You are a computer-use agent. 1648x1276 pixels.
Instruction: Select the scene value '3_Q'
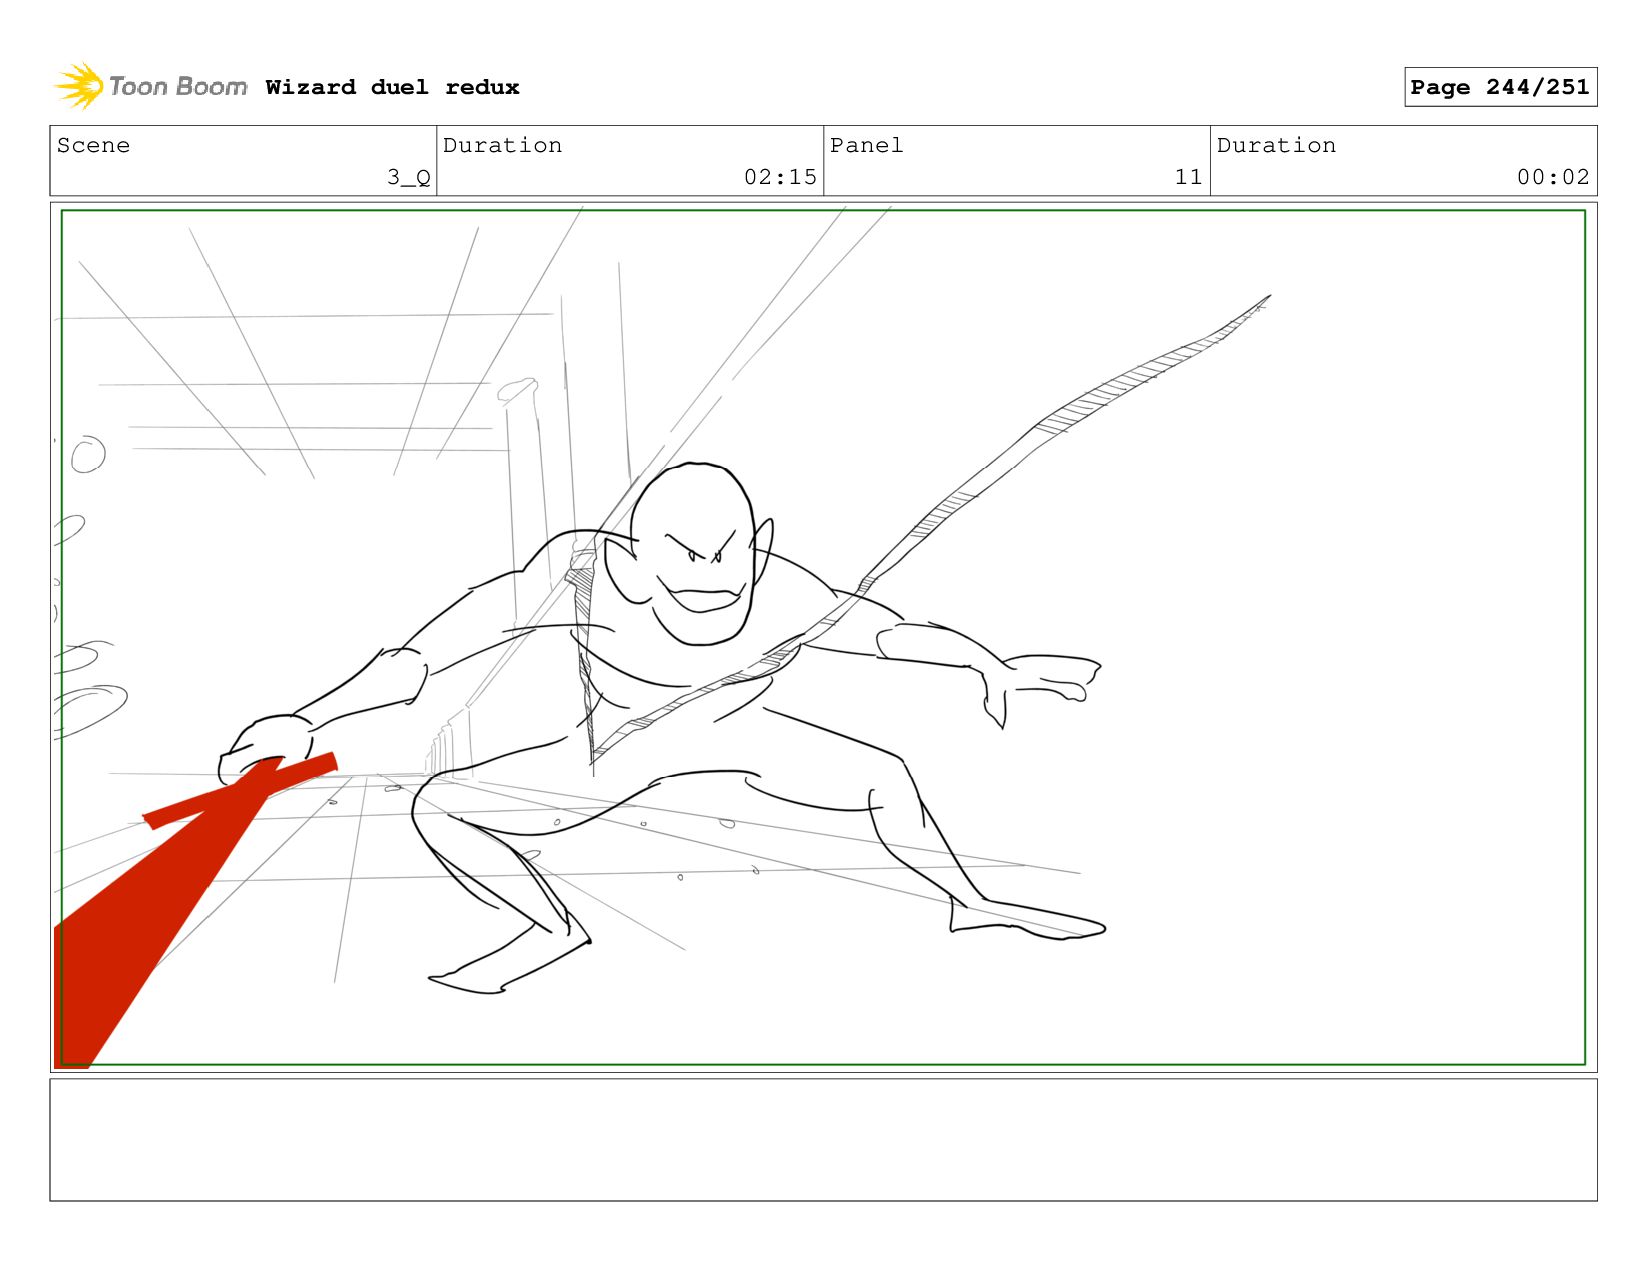[409, 177]
